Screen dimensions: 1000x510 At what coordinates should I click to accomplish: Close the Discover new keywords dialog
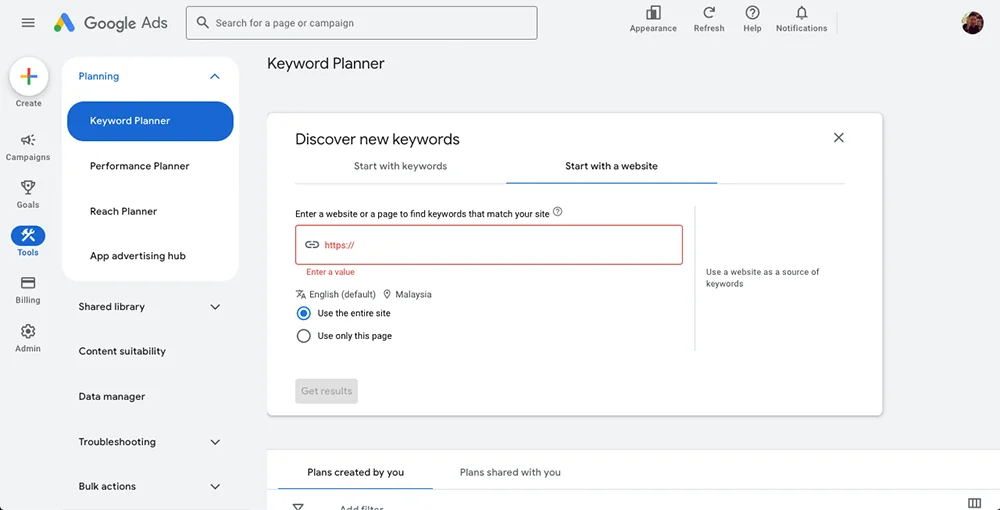click(839, 138)
